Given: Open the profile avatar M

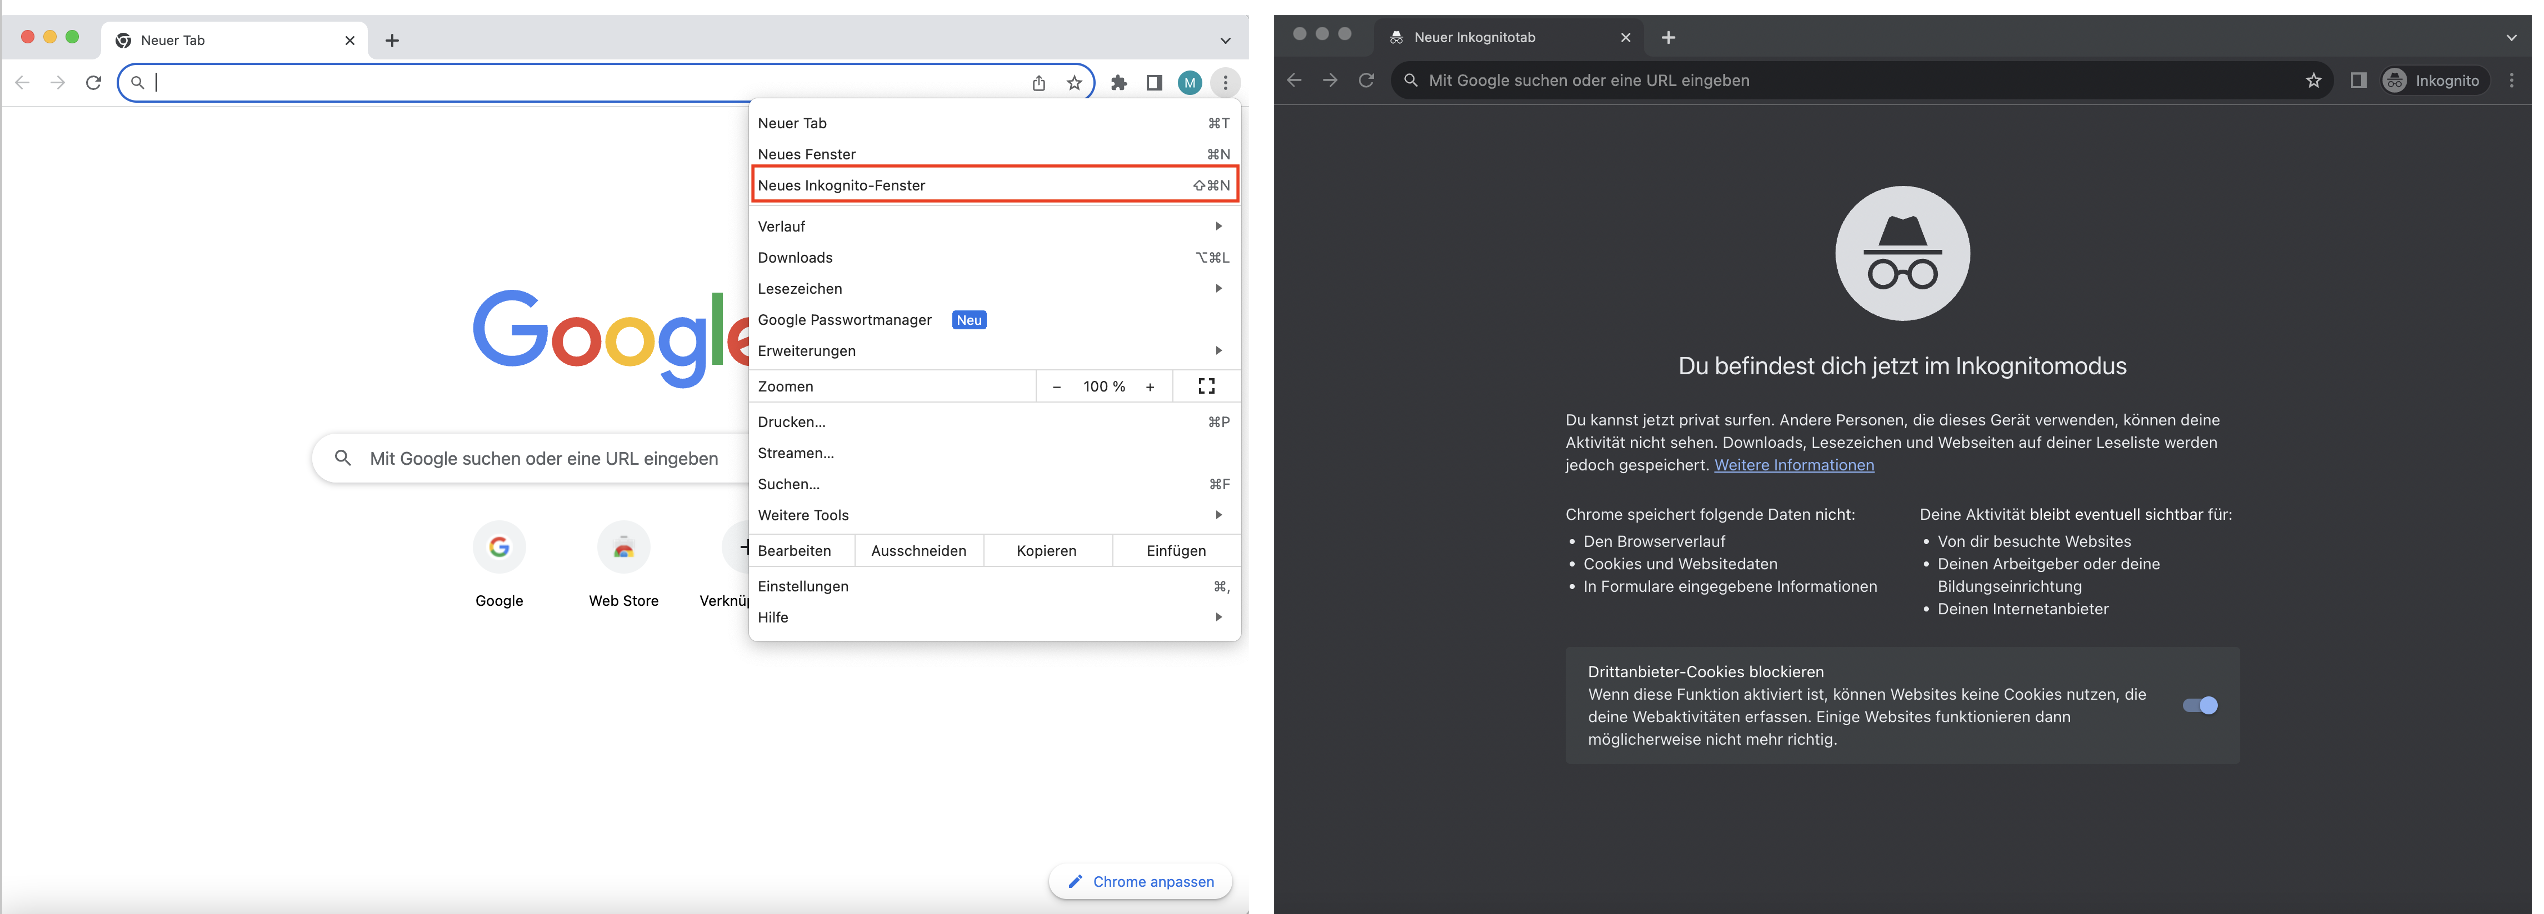Looking at the screenshot, I should [1189, 83].
